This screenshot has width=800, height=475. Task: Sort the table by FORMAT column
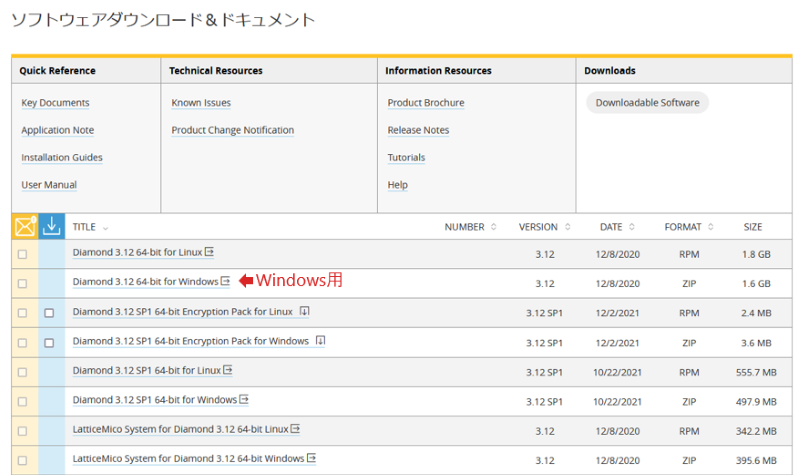[x=689, y=227]
